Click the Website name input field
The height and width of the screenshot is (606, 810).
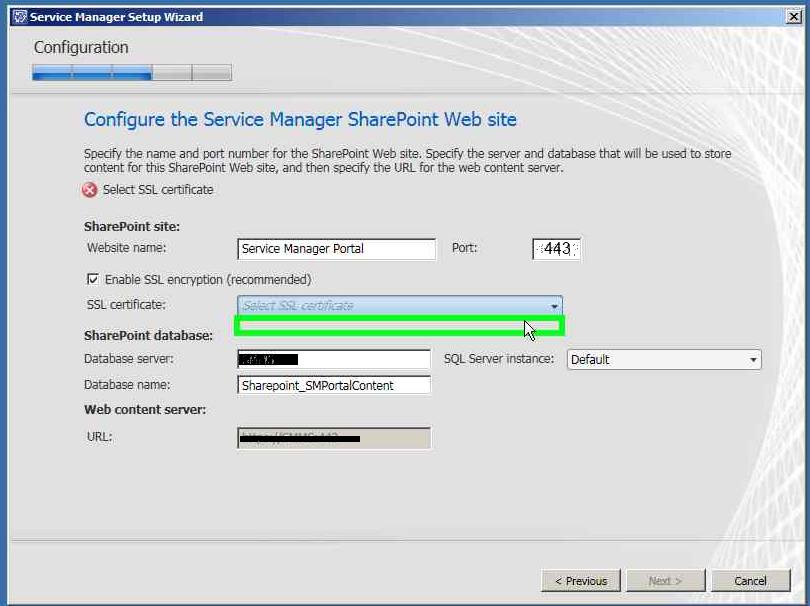336,249
